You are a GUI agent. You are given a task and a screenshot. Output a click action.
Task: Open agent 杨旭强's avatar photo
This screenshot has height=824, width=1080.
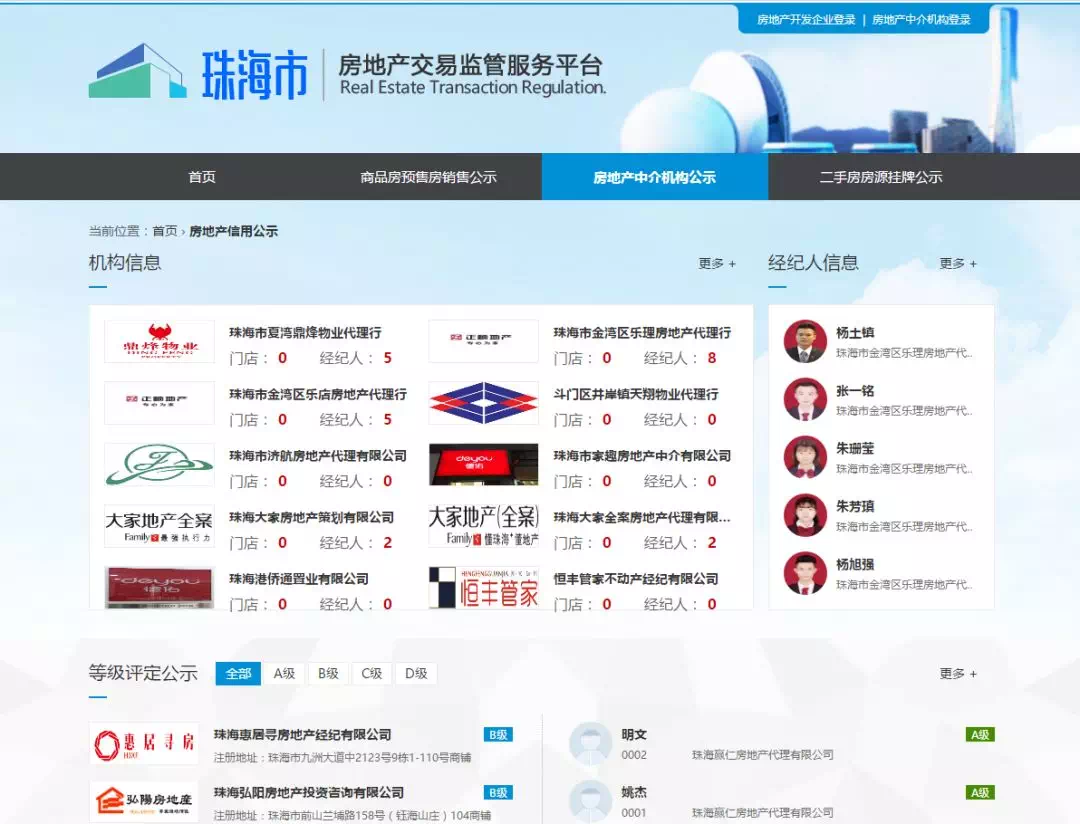pos(804,573)
